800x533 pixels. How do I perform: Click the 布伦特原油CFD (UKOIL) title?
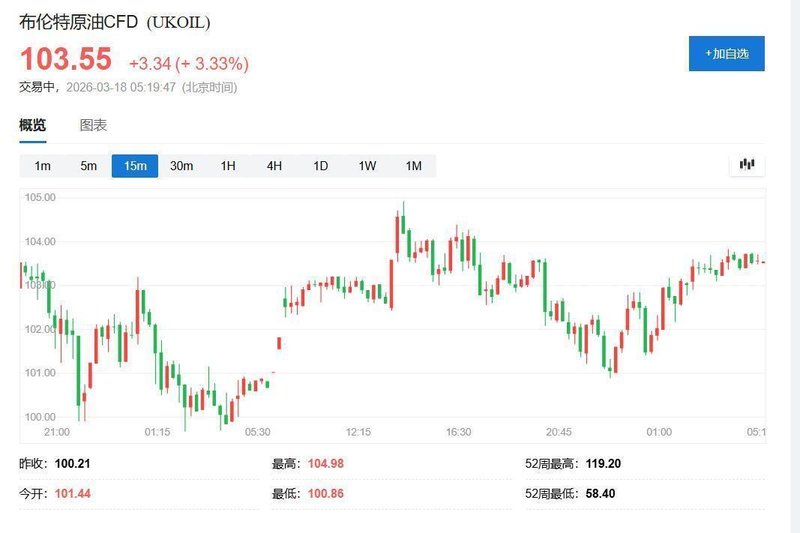115,21
